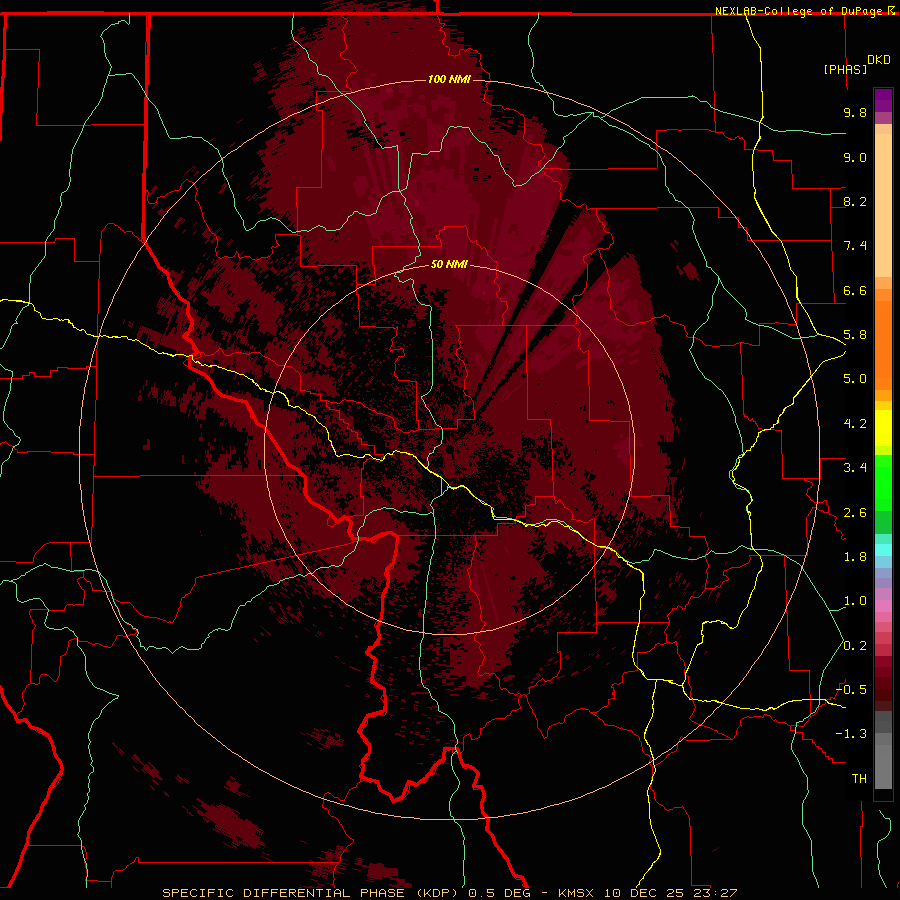Click the KMSX station ID in caption
Viewport: 900px width, 900px height.
(x=577, y=893)
